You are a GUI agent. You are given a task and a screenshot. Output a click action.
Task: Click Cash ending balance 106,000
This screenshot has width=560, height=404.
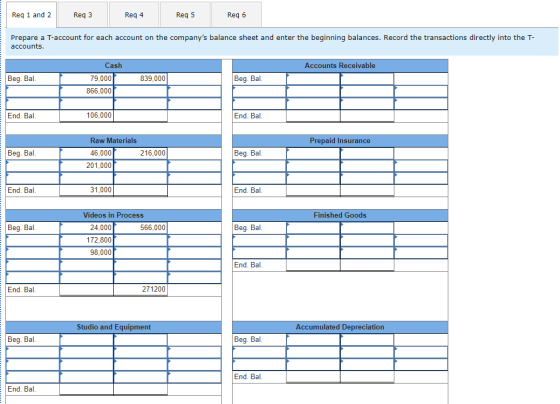point(86,116)
